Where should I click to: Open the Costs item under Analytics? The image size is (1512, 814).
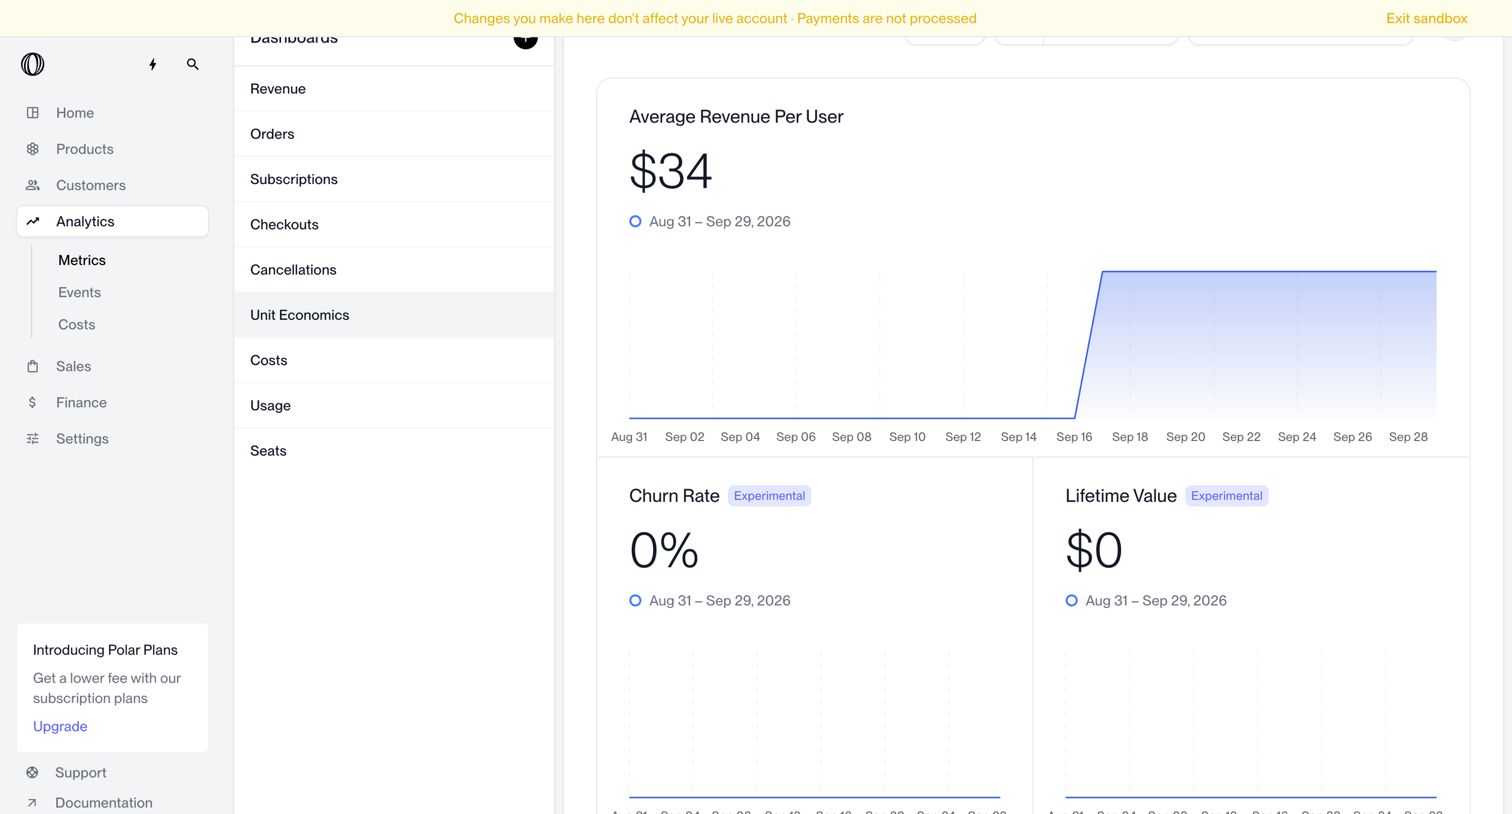coord(76,324)
